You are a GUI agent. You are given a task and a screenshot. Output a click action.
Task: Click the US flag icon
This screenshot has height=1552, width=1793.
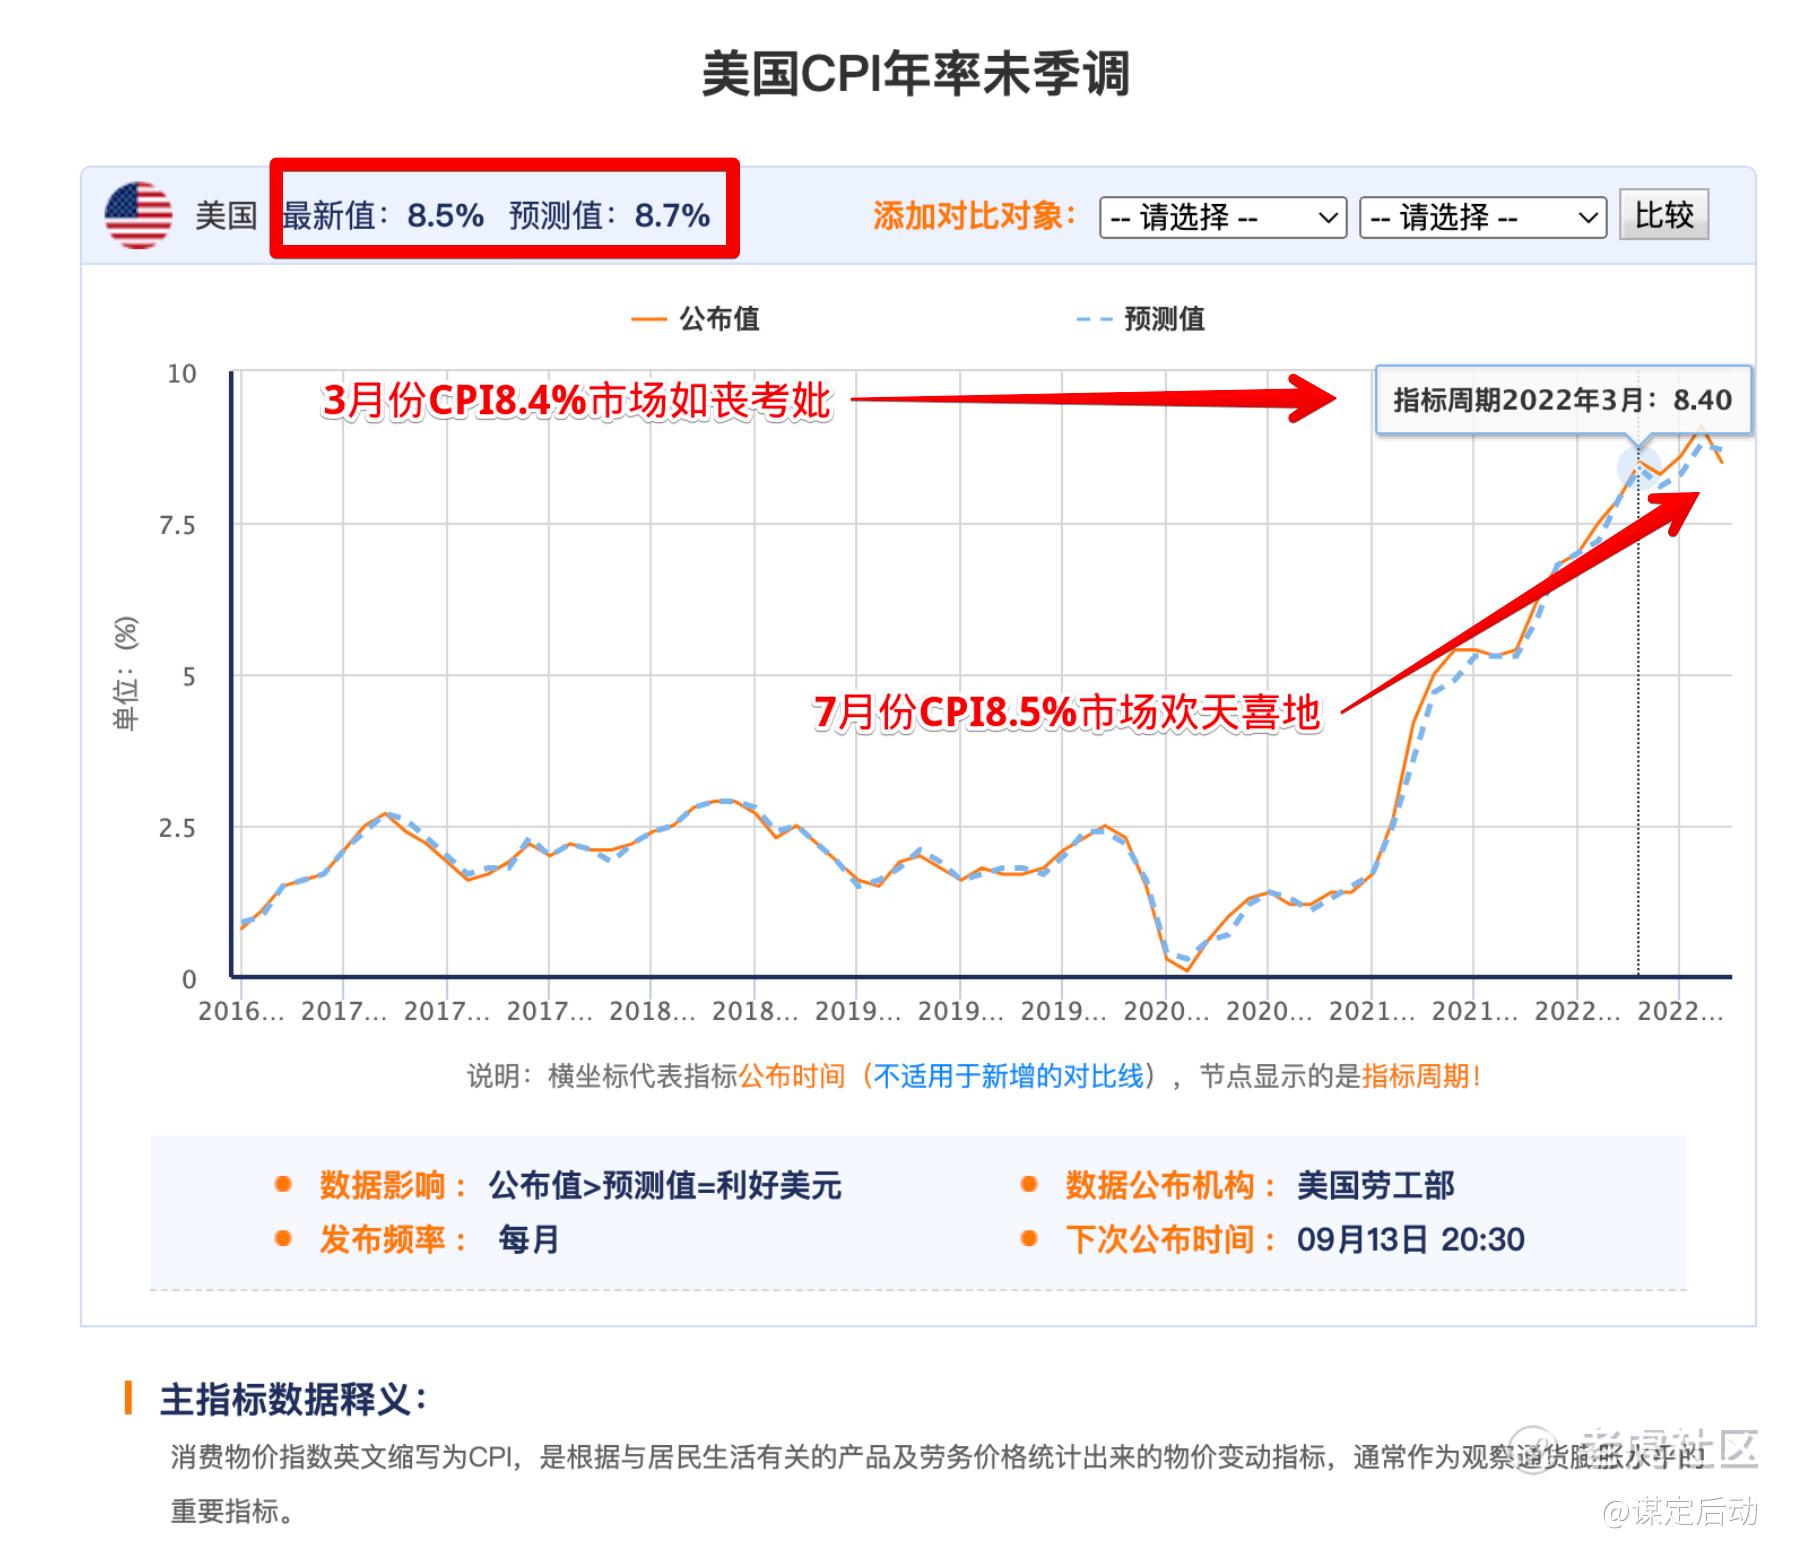138,215
